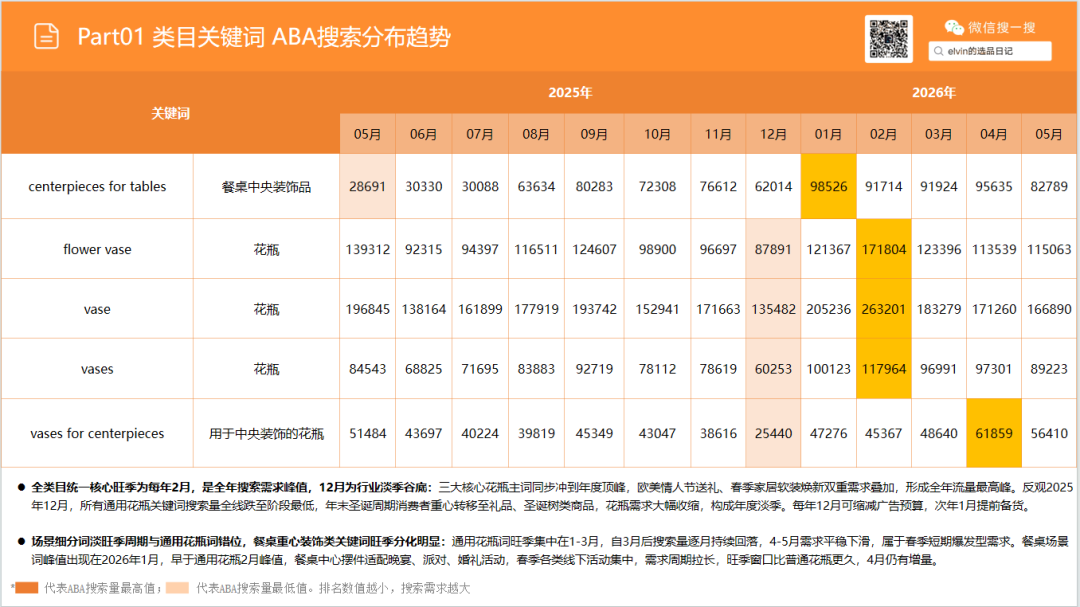Viewport: 1080px width, 607px height.
Task: Click the value 39819
Action: (x=536, y=433)
